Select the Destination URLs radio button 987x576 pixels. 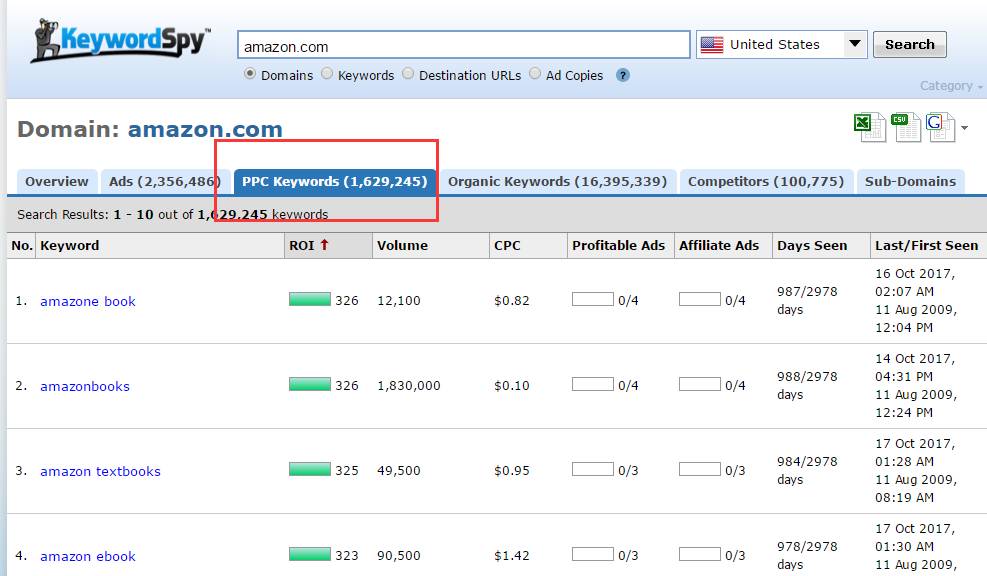(x=408, y=74)
